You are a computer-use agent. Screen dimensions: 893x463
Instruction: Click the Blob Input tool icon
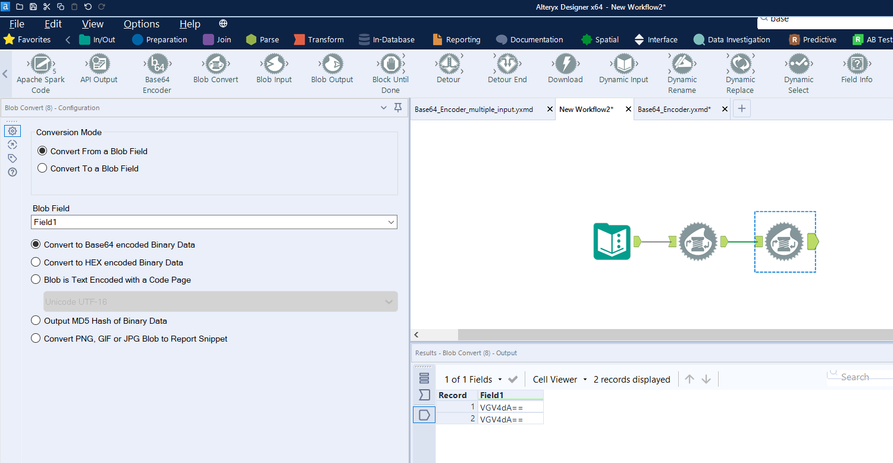click(x=274, y=63)
